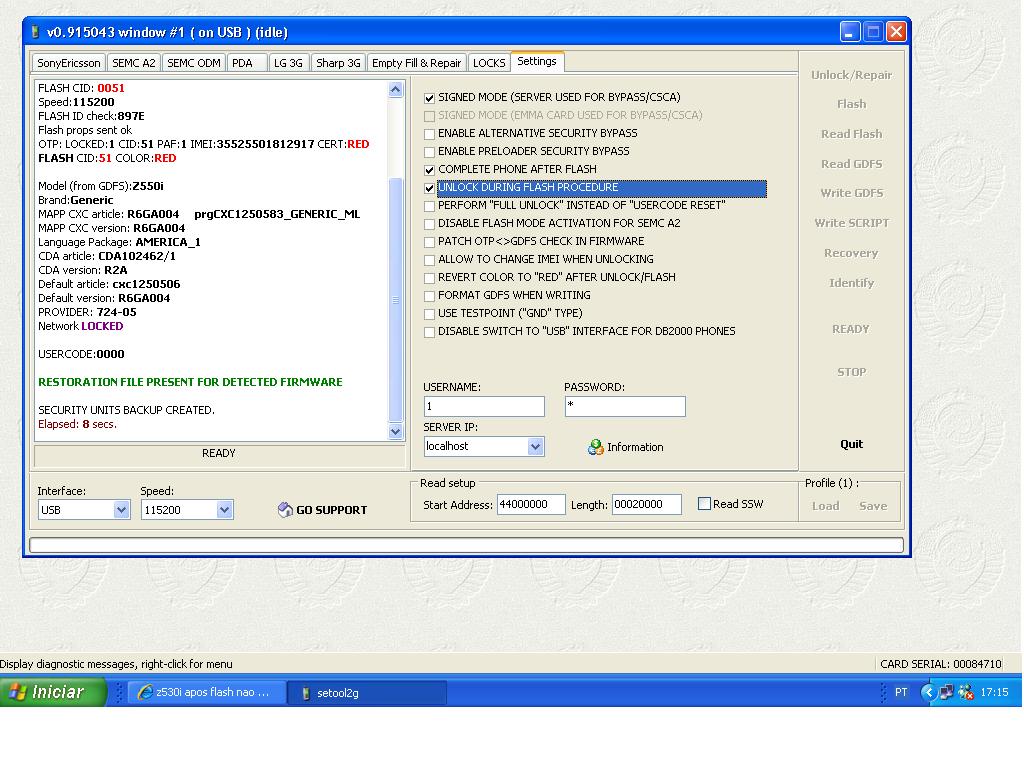Viewport: 1024px width, 768px height.
Task: Click the log scrollbar down arrow
Action: (396, 431)
